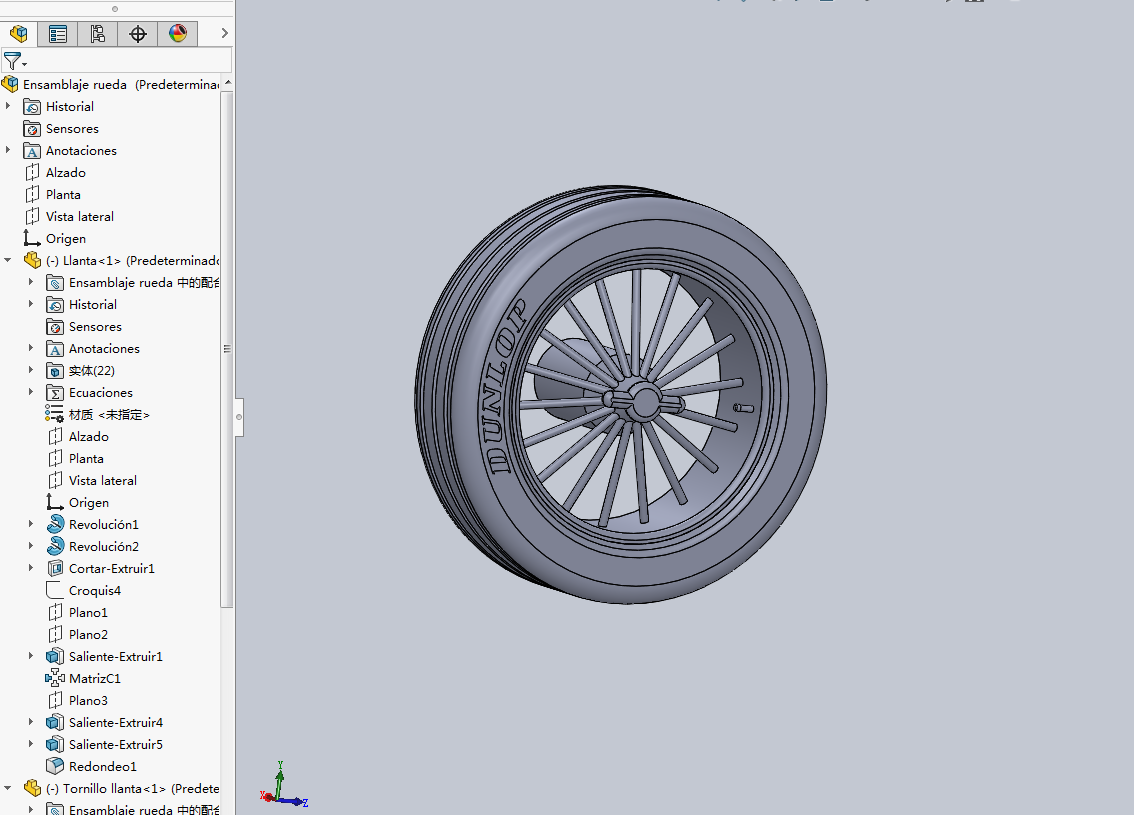Select the Croquis4 sketch icon
Screen dimensions: 1134x815
(55, 590)
